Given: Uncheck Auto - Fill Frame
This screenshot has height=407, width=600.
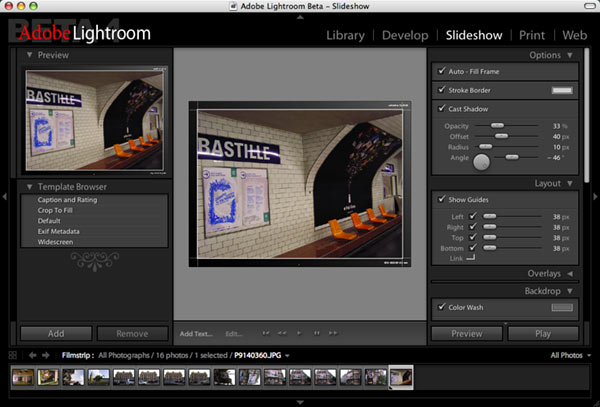Looking at the screenshot, I should pos(442,71).
